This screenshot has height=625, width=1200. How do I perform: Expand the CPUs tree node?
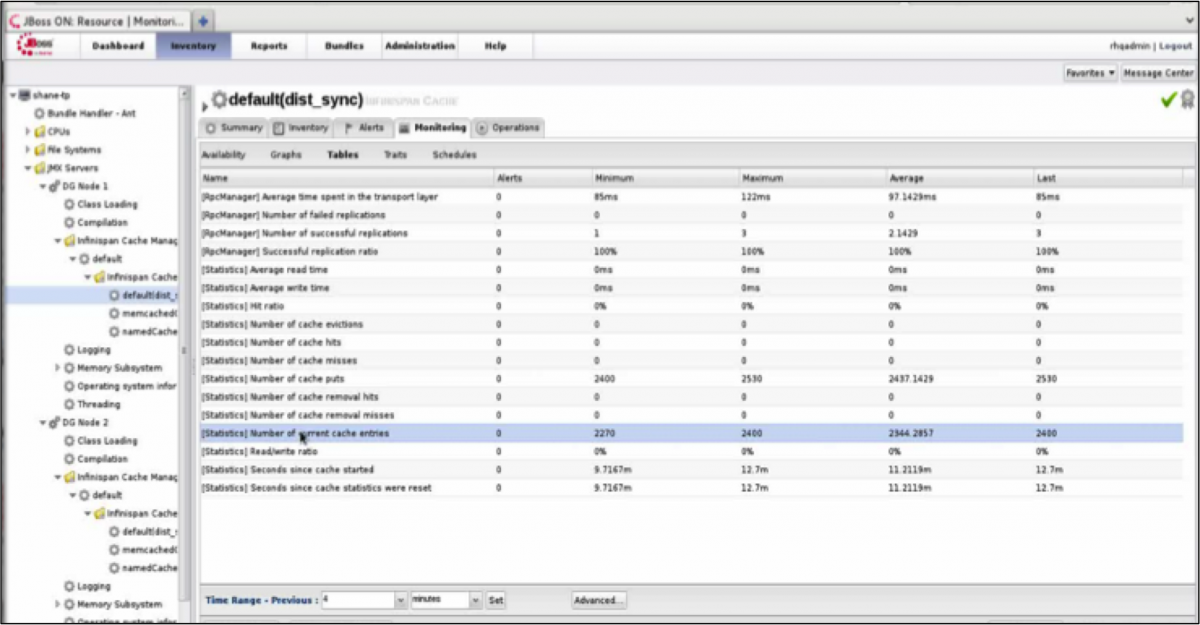[28, 132]
